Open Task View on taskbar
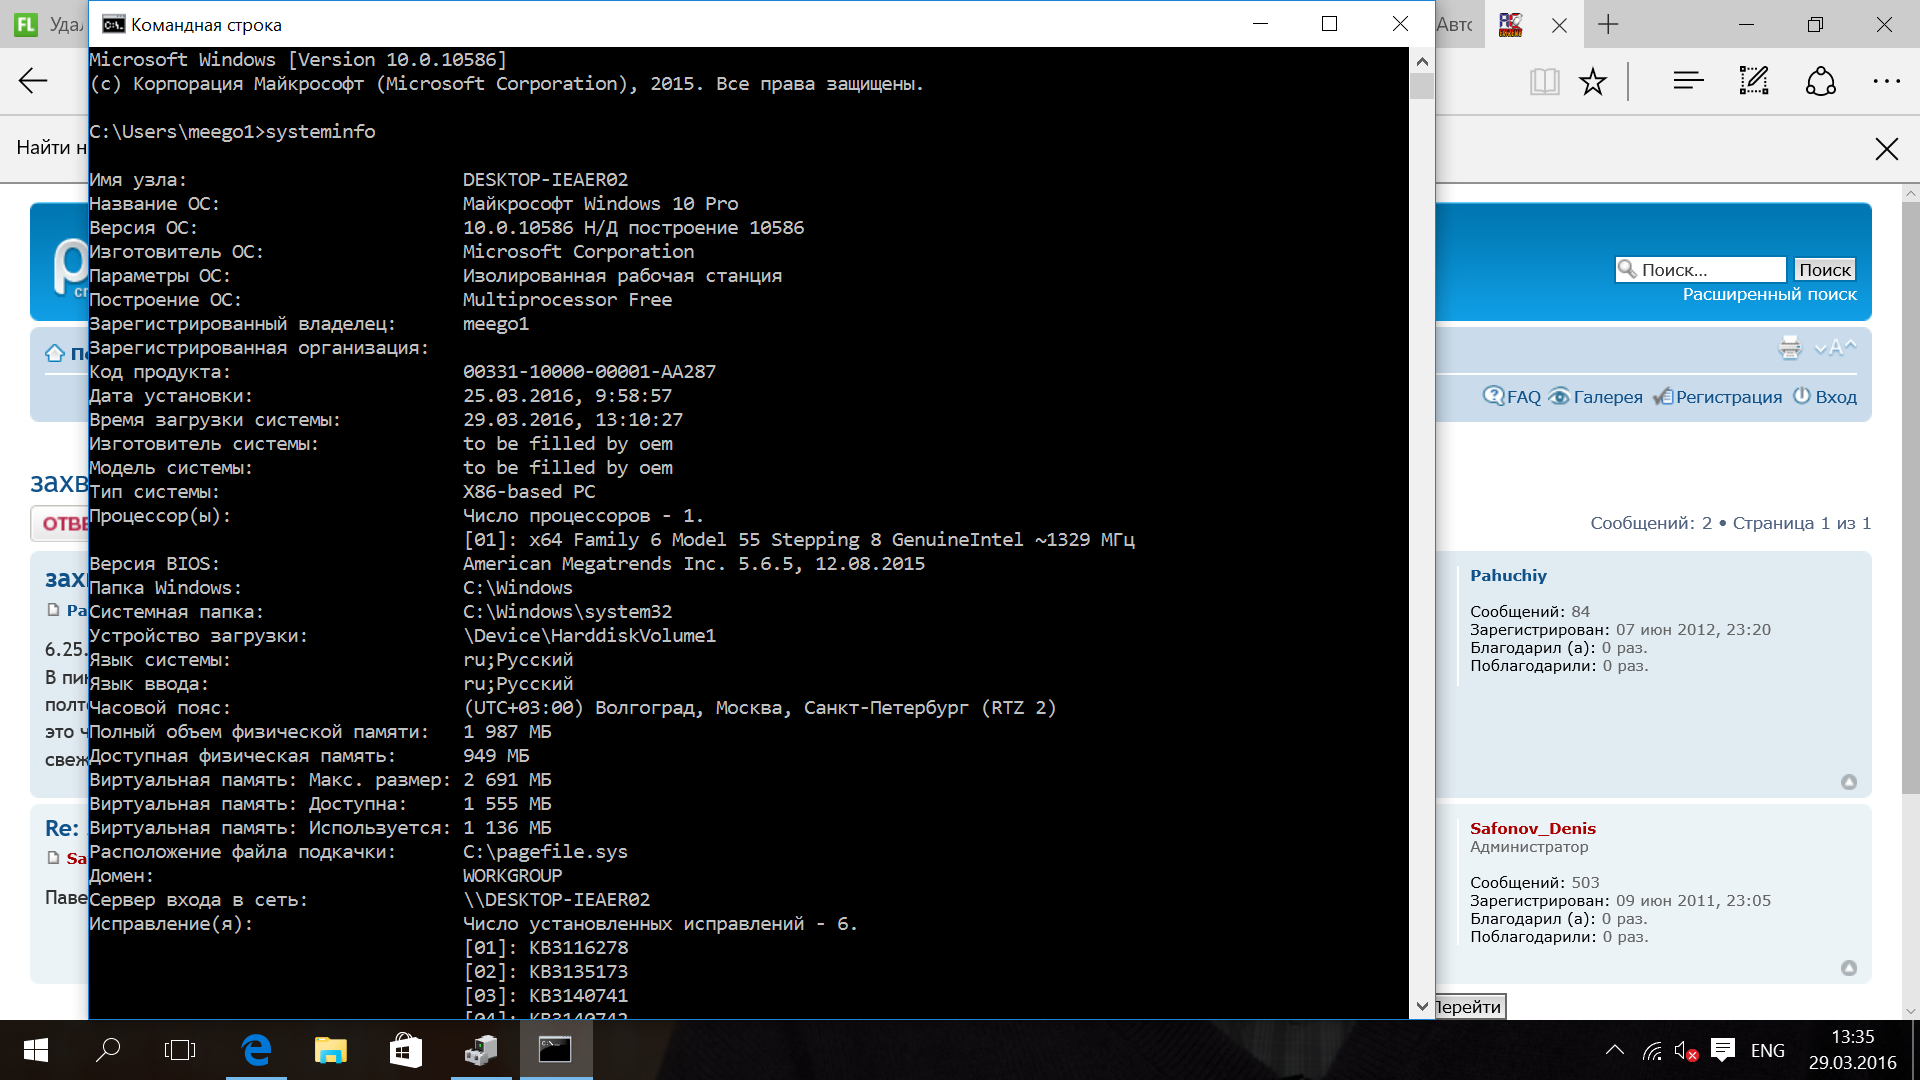Screen dimensions: 1920x1080 (x=180, y=1050)
